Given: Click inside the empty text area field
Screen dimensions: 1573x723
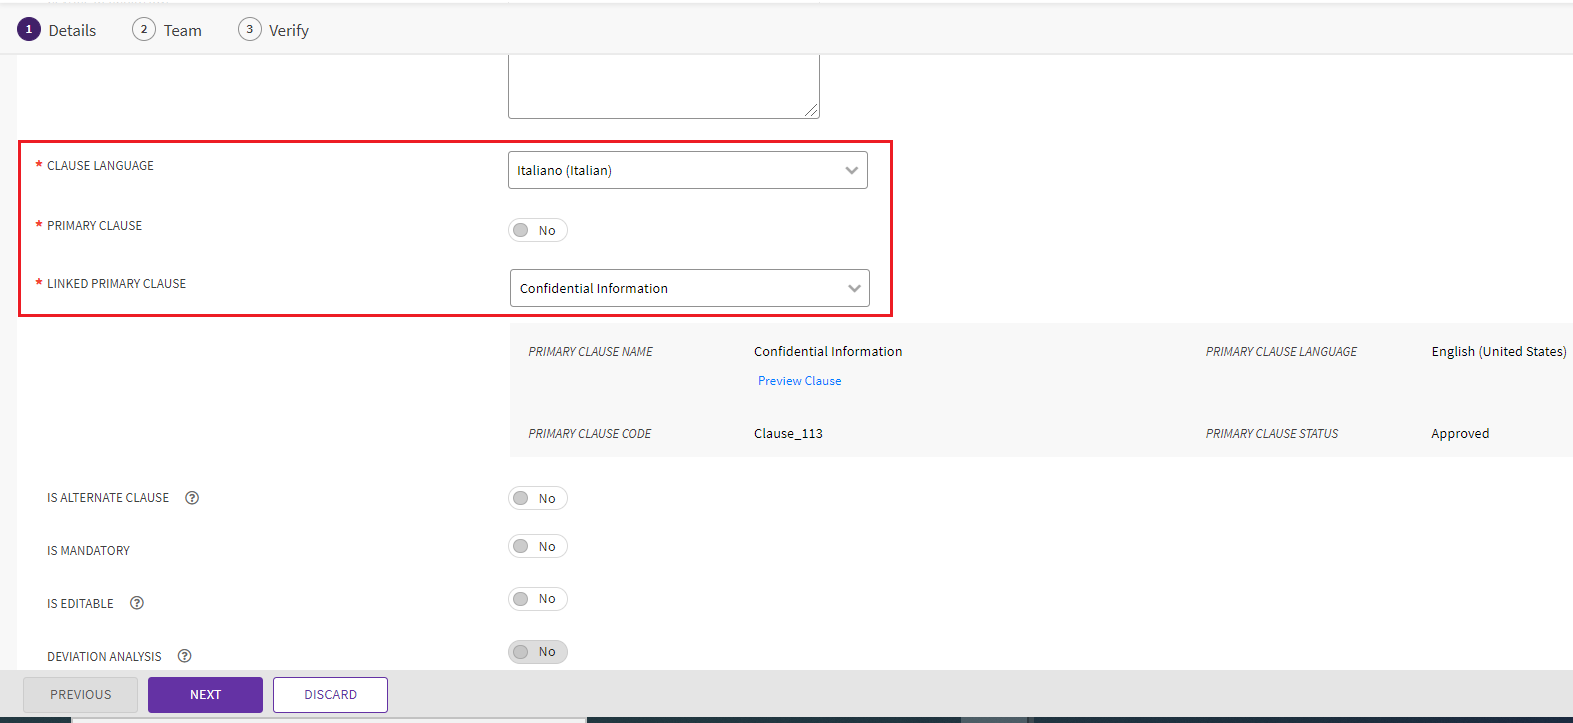Looking at the screenshot, I should pos(662,86).
